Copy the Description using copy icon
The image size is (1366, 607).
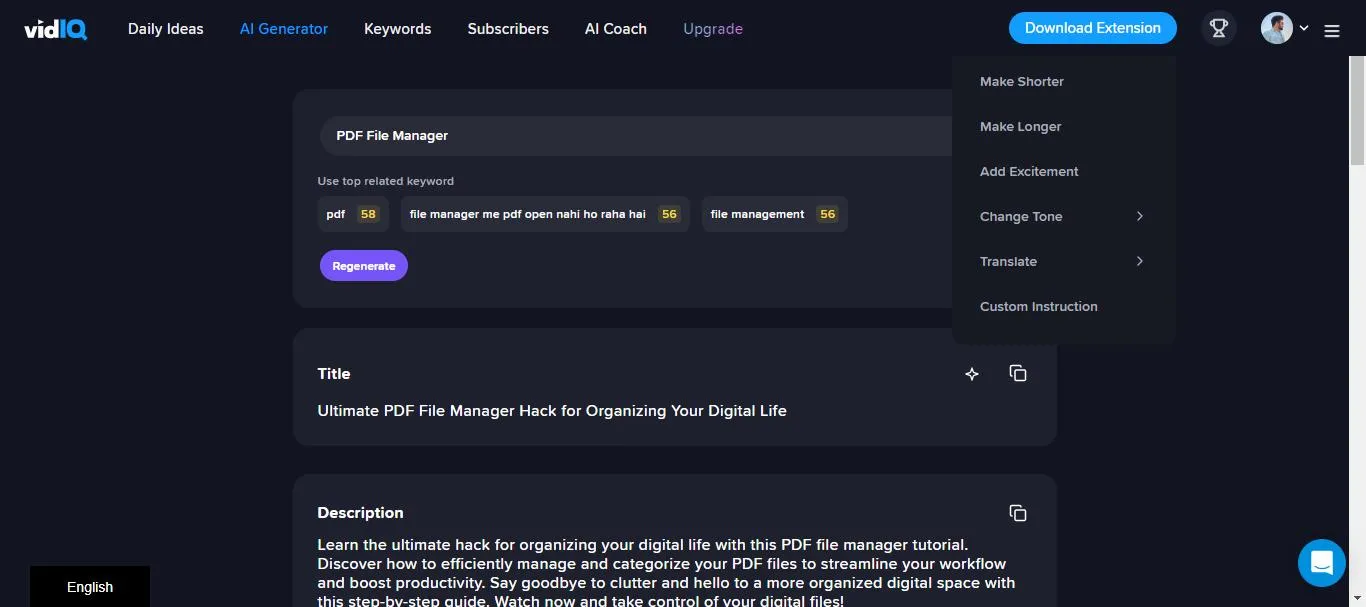pos(1018,513)
